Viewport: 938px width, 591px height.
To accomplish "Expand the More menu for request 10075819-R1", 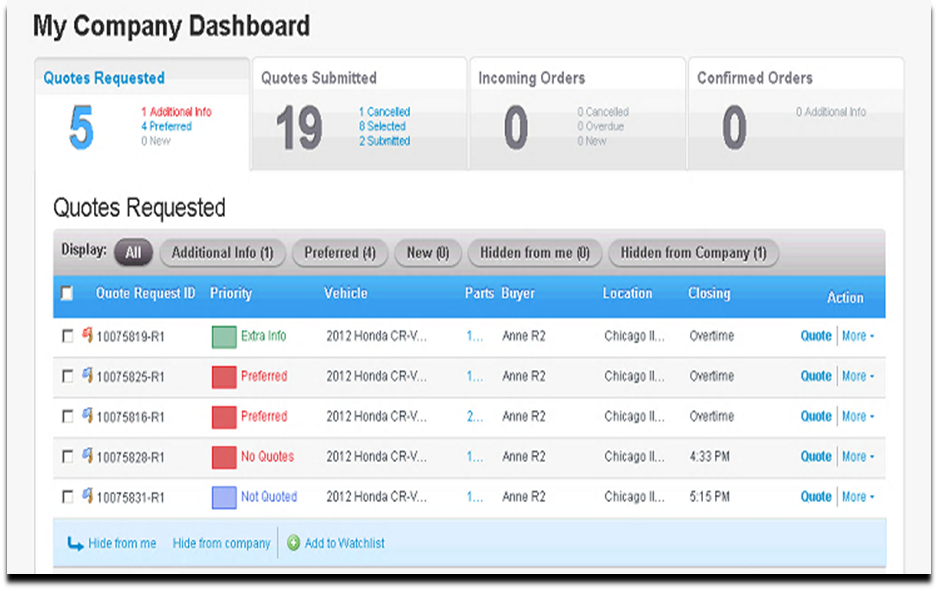I will pyautogui.click(x=857, y=336).
